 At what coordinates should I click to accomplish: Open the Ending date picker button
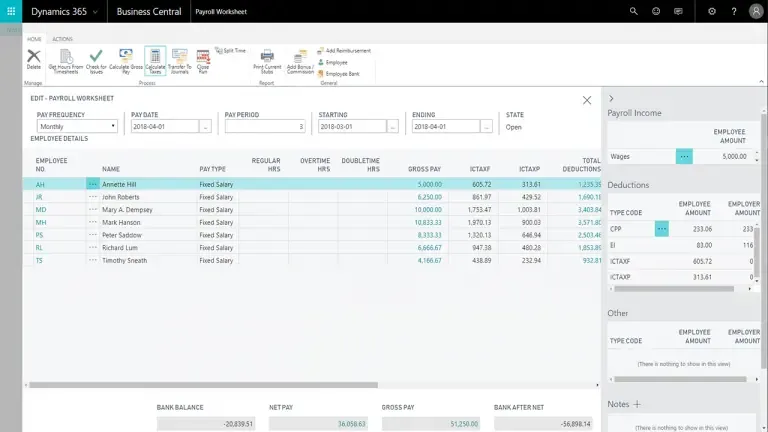pyautogui.click(x=487, y=127)
